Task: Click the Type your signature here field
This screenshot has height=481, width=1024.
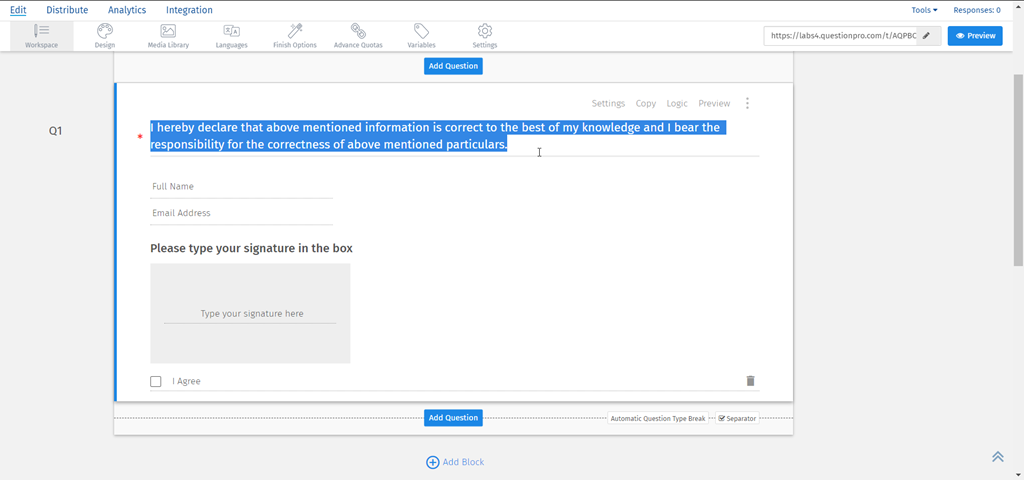Action: point(250,314)
